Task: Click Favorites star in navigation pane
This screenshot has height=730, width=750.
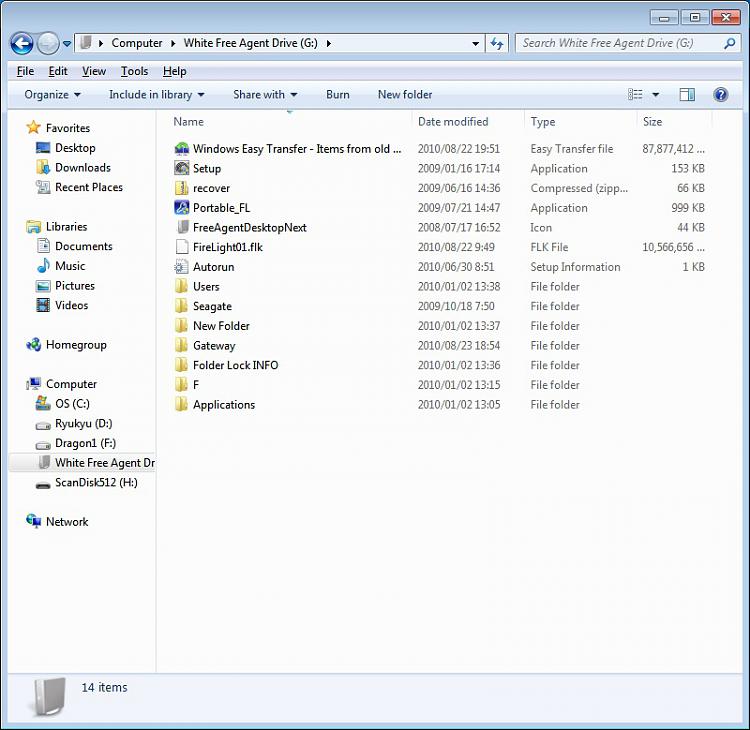Action: (33, 127)
